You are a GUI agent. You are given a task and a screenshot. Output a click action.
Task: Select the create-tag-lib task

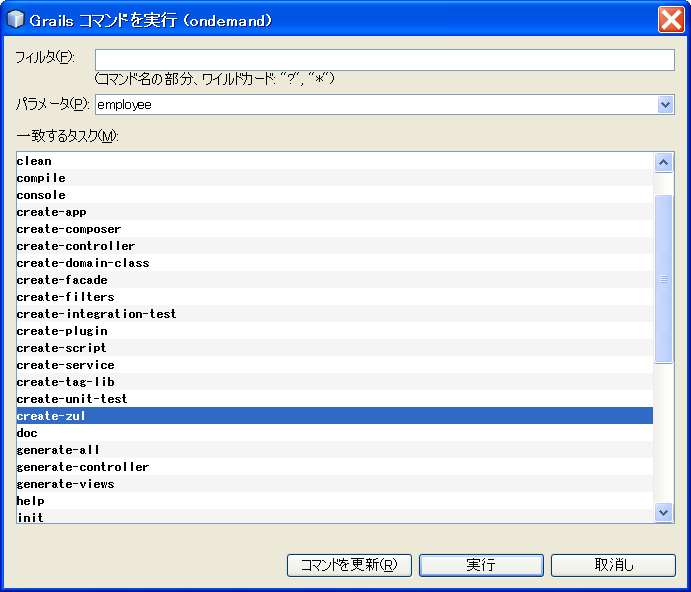(x=334, y=381)
